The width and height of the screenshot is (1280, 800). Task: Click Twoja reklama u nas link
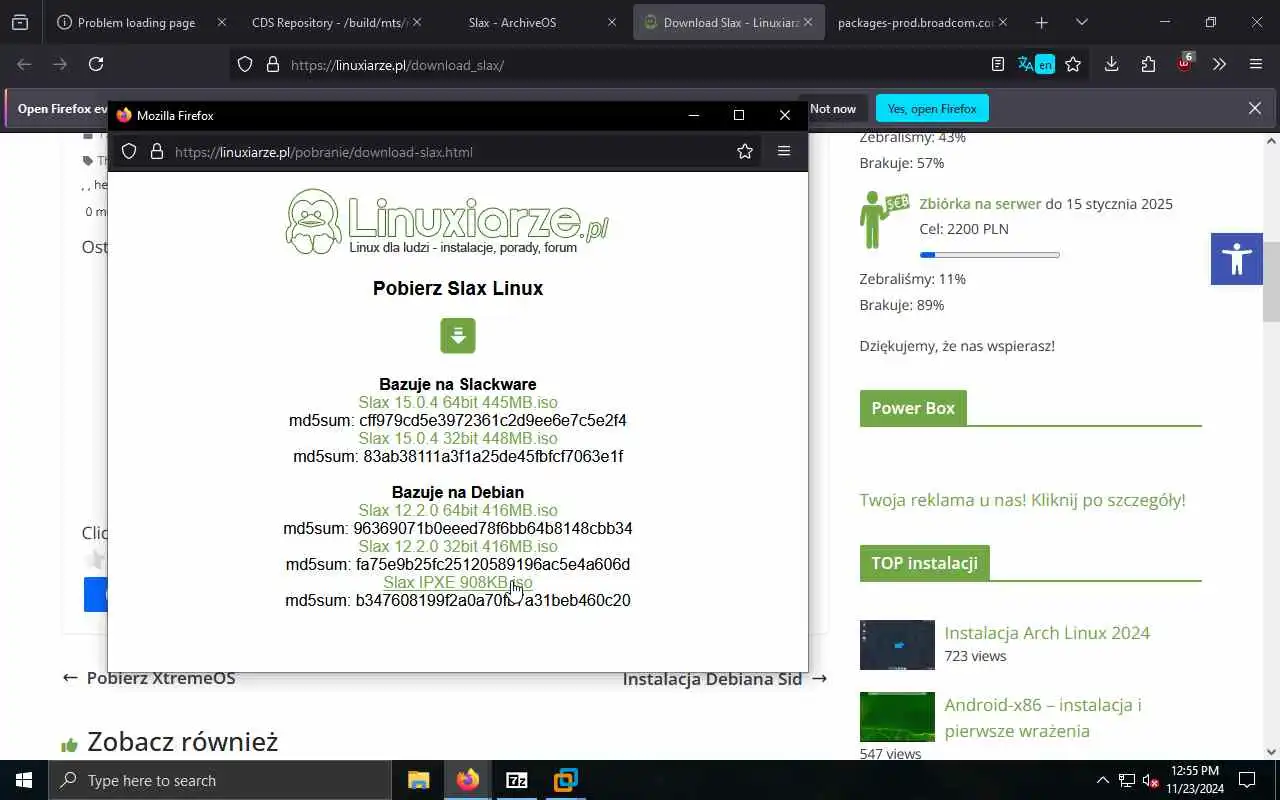click(1022, 500)
